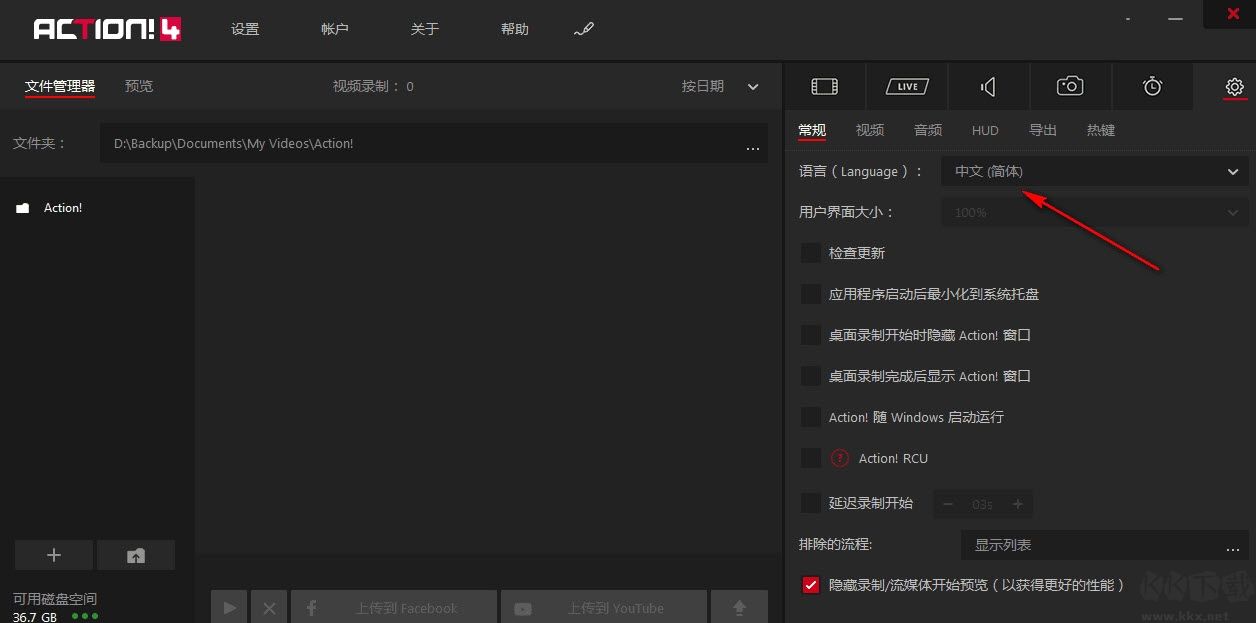Click the play preview icon at the bottom
This screenshot has width=1256, height=623.
(228, 607)
